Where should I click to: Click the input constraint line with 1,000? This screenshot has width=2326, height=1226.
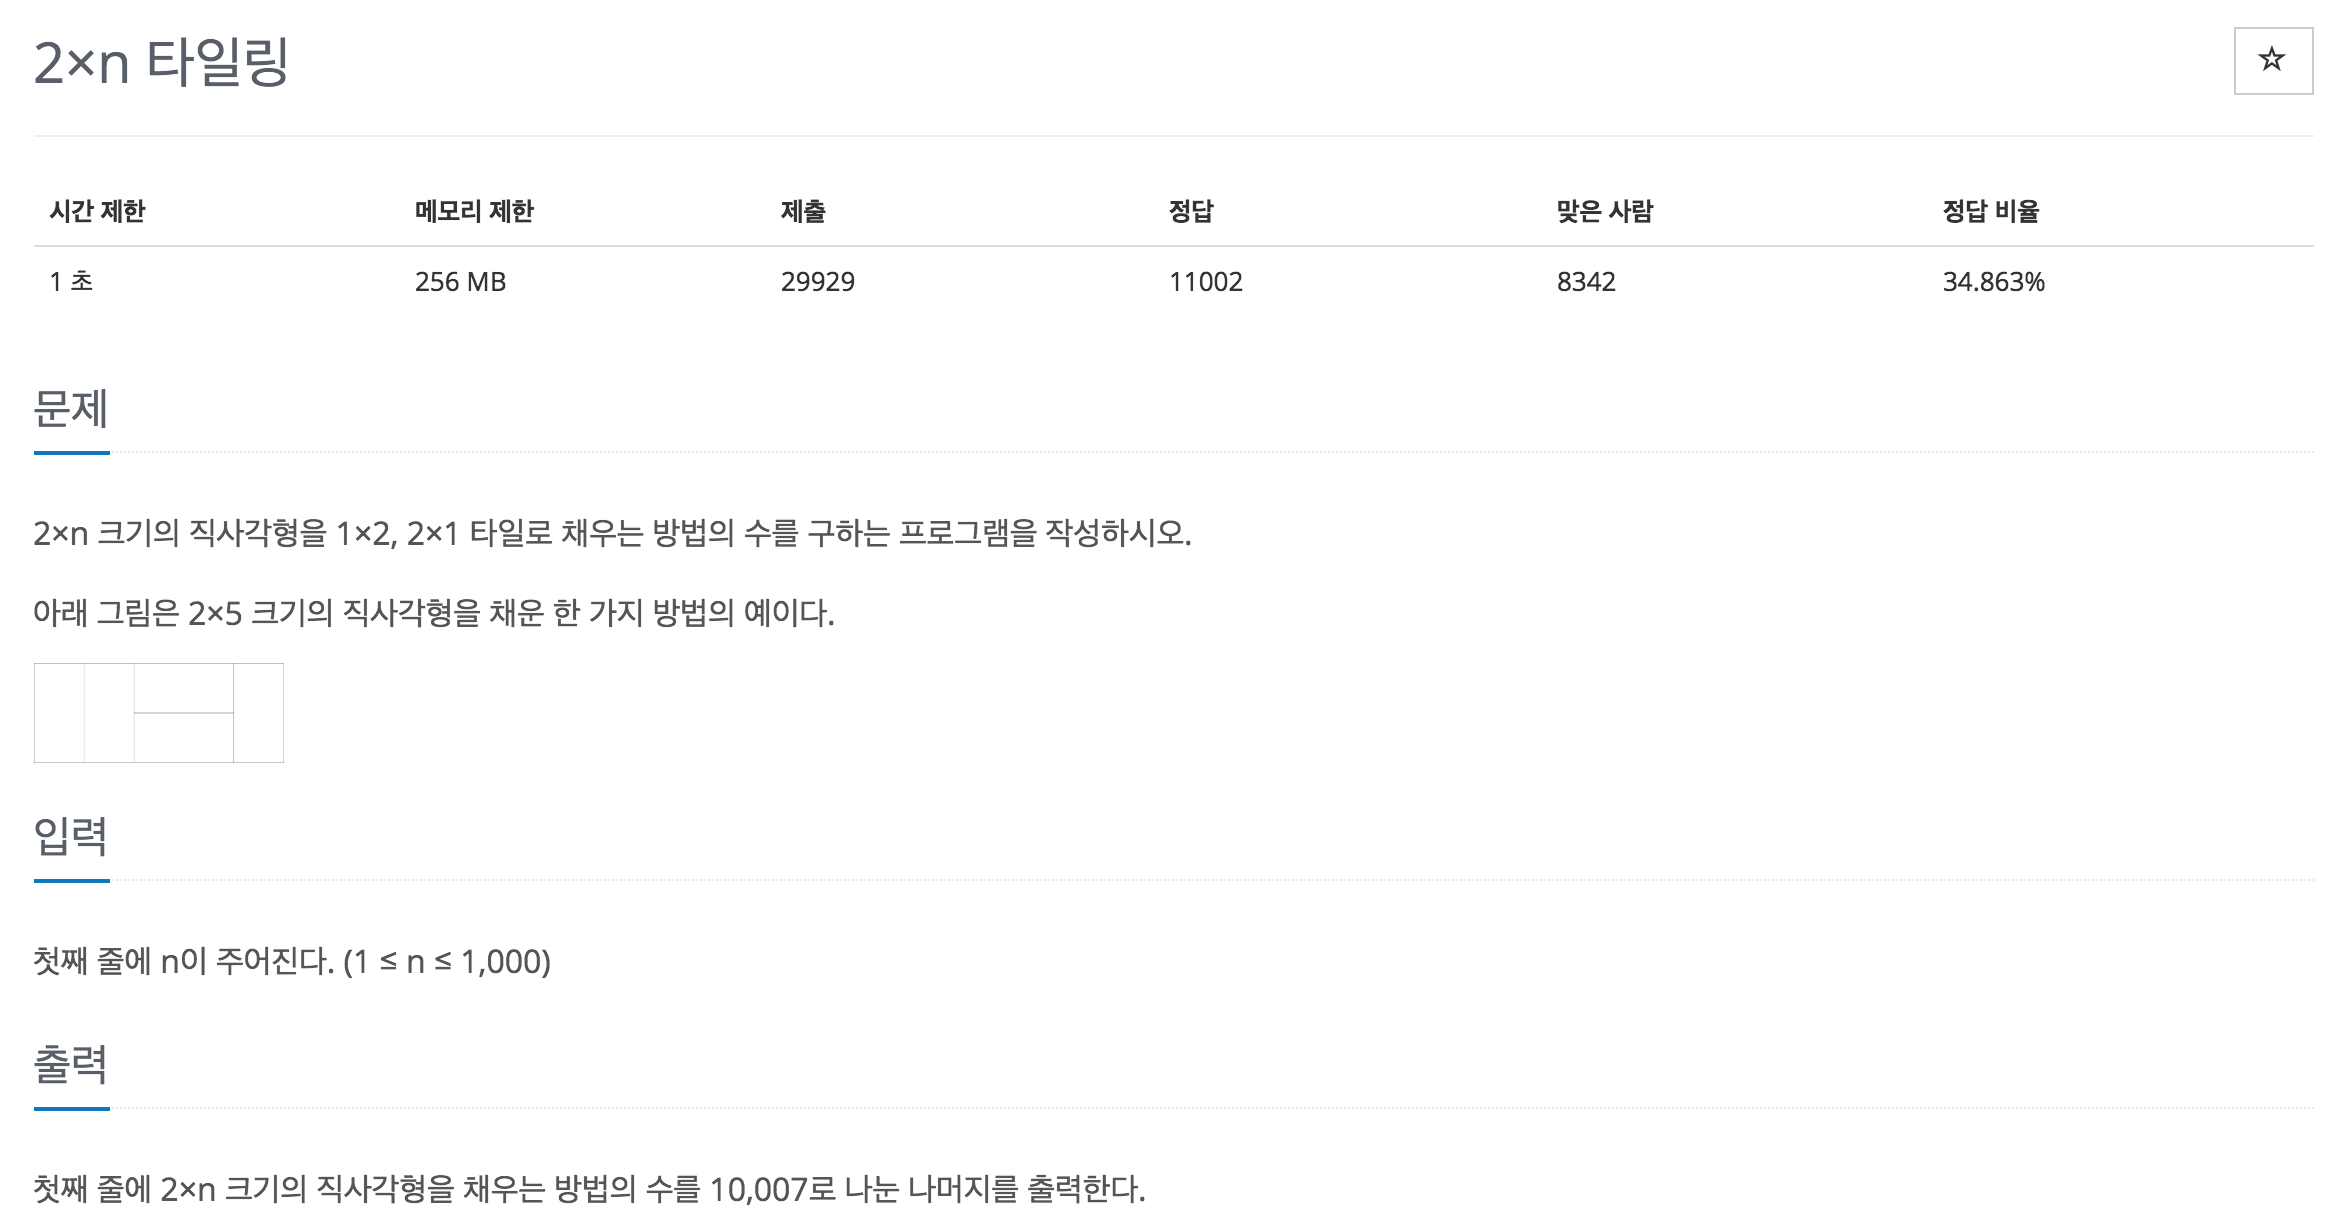pyautogui.click(x=292, y=962)
